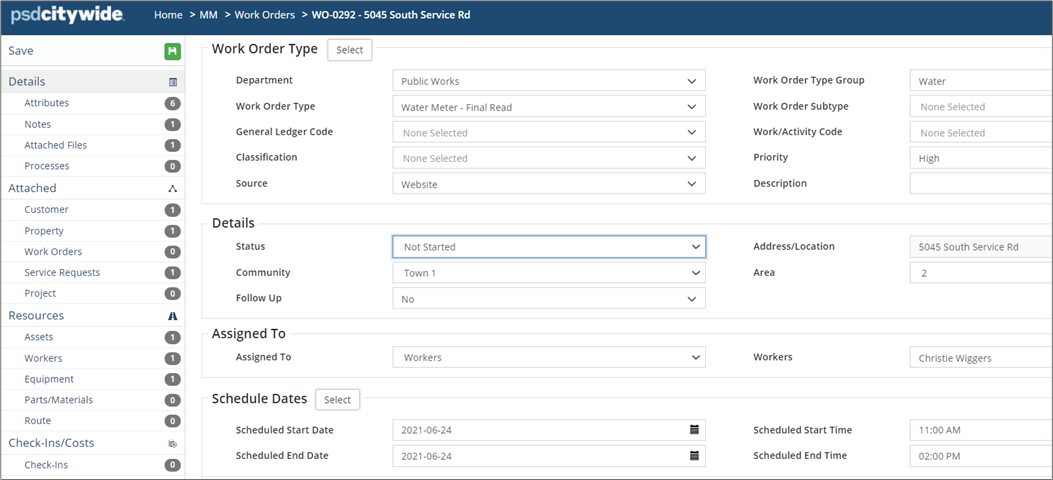1053x480 pixels.
Task: Click the psdcitywide logo
Action: (68, 16)
